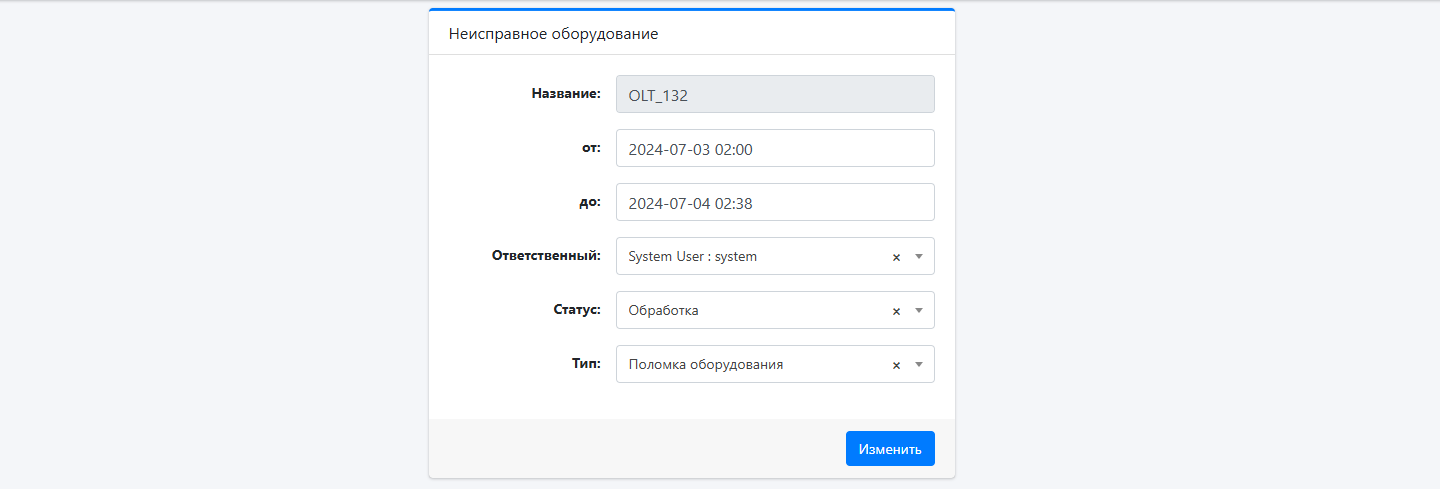Open the 'Обработка' status combo box

click(x=775, y=310)
